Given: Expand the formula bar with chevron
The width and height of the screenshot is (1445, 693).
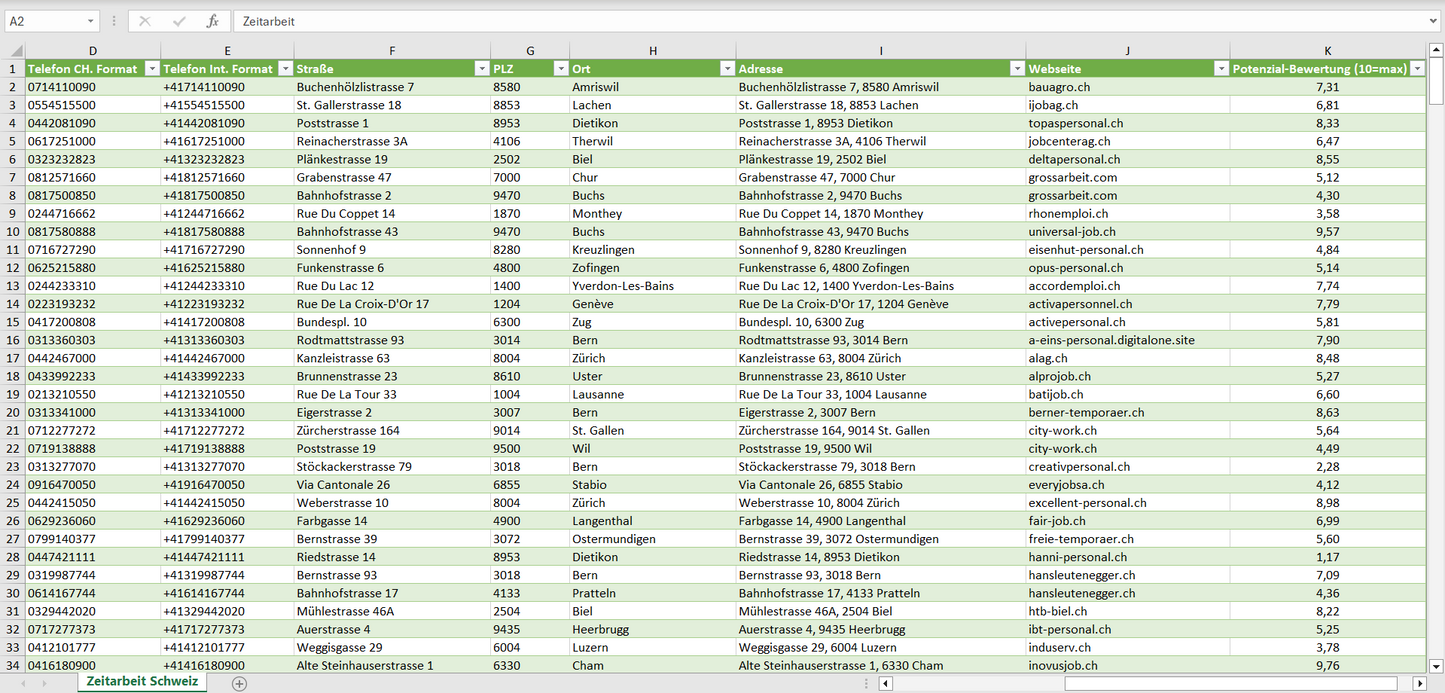Looking at the screenshot, I should tap(1434, 21).
